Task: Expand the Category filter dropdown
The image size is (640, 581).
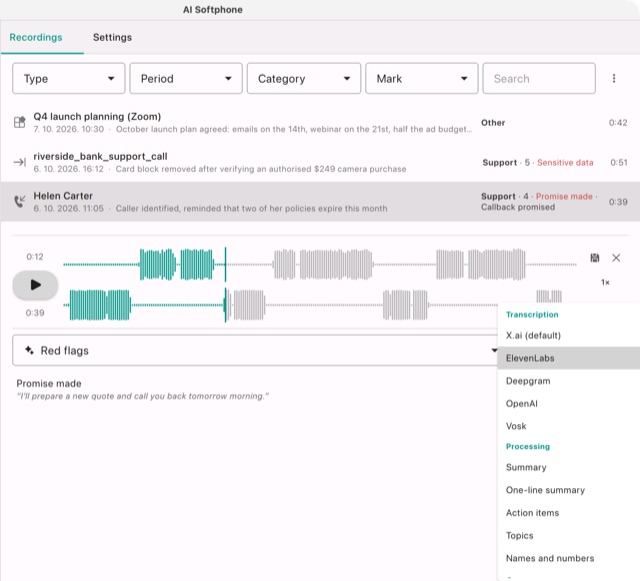Action: tap(304, 78)
